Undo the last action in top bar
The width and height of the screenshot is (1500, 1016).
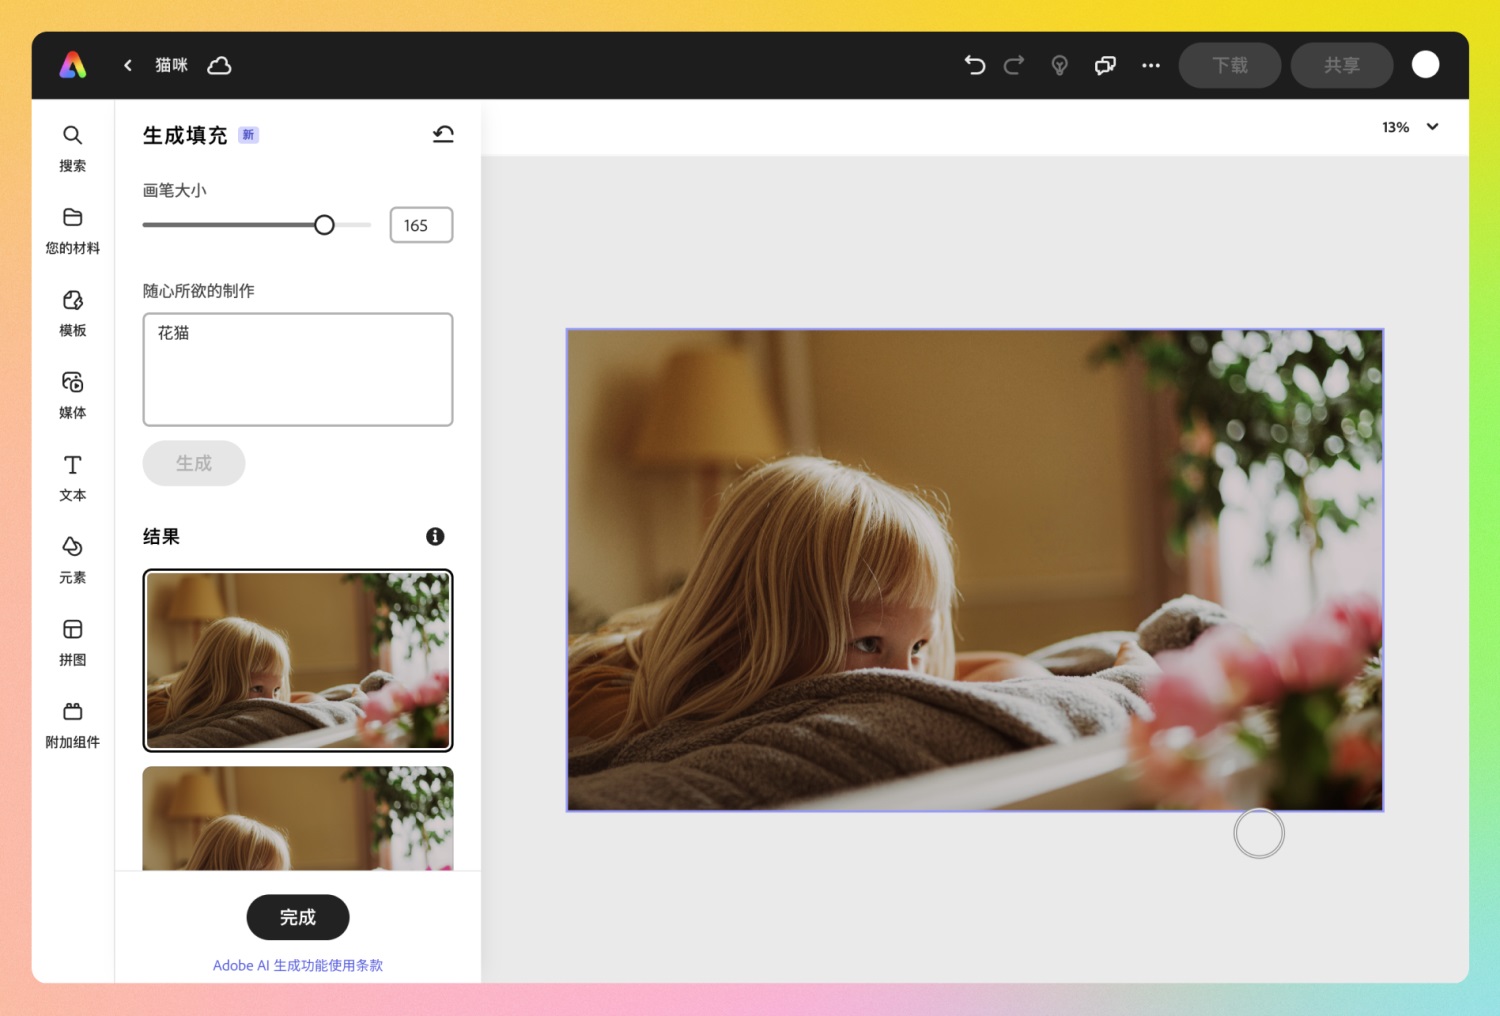974,65
